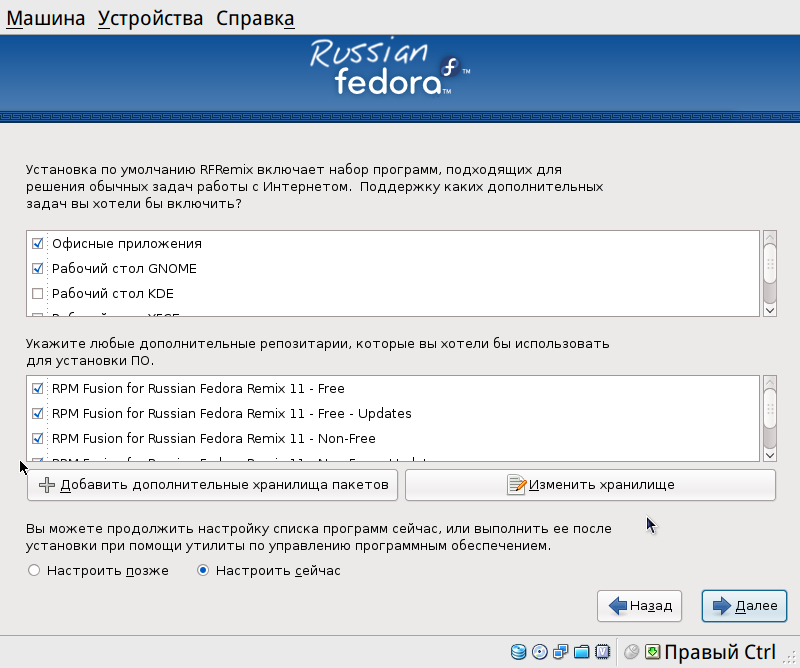This screenshot has width=800, height=668.
Task: Click the window resize grip corner
Action: [x=792, y=659]
